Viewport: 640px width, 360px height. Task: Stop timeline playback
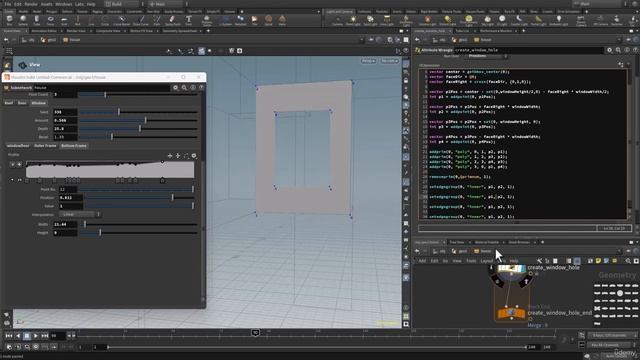[27, 336]
